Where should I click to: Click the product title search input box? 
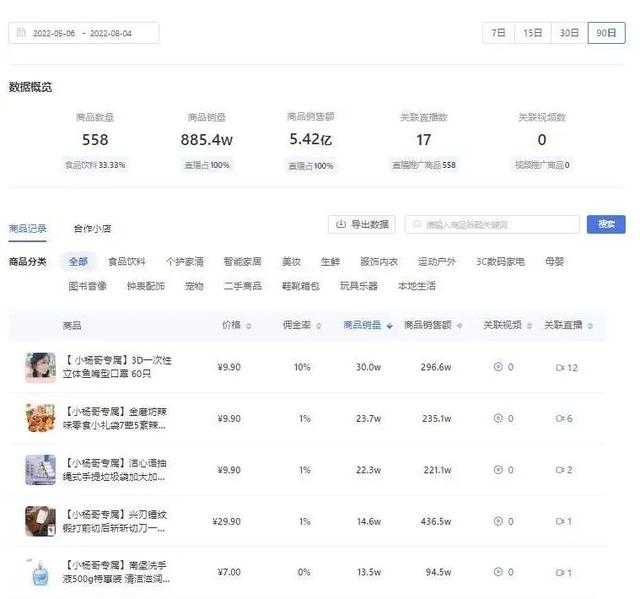493,224
